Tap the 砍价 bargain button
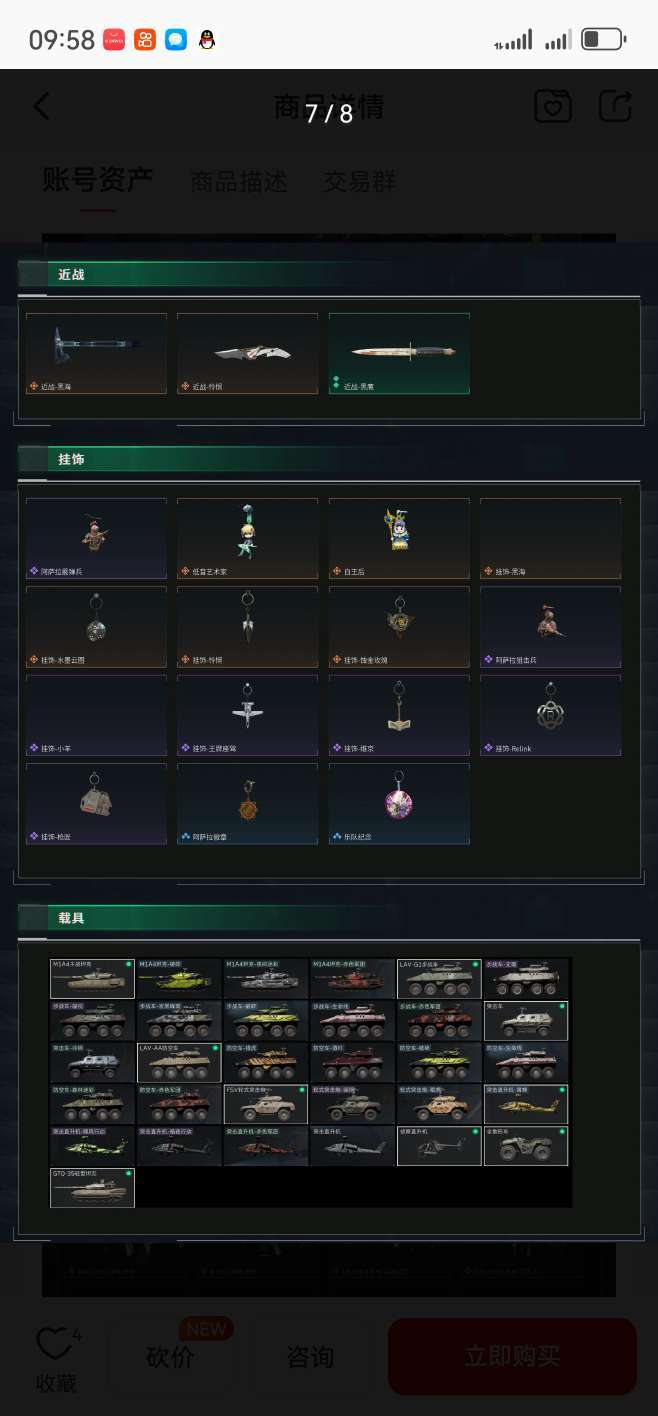This screenshot has height=1416, width=658. pos(171,1357)
